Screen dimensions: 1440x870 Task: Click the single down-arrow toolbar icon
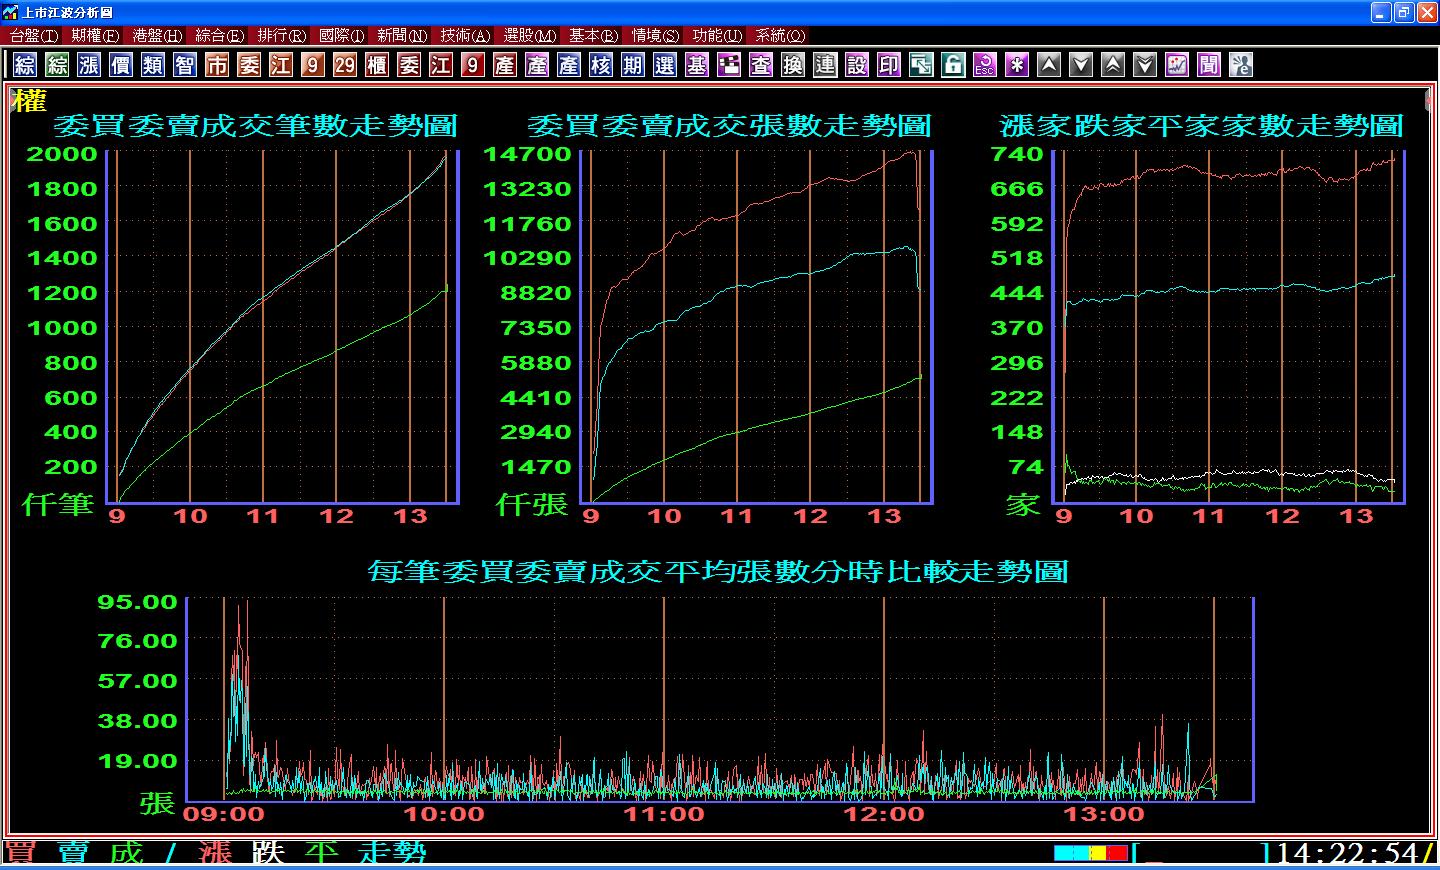1081,65
